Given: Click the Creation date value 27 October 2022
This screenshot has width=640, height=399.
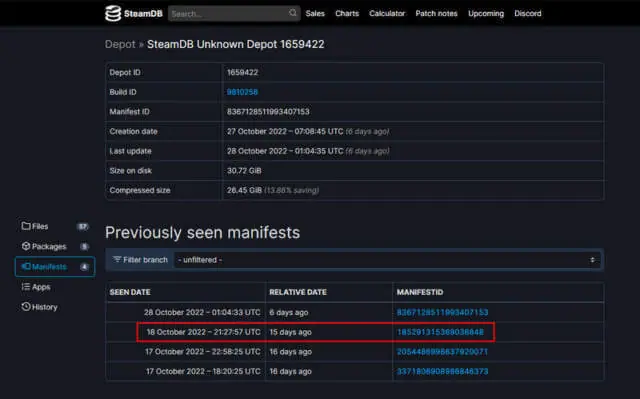Looking at the screenshot, I should coord(285,131).
